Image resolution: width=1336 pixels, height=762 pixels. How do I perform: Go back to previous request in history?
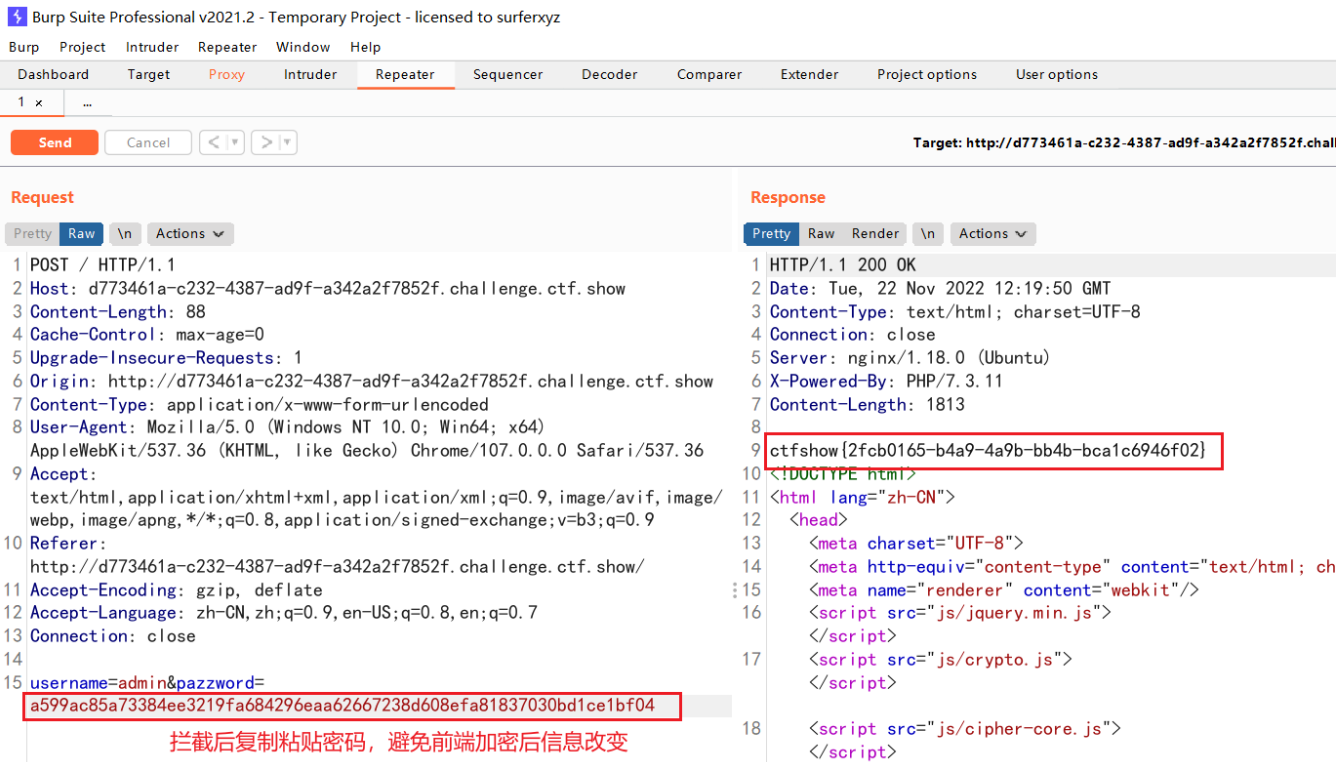[213, 143]
